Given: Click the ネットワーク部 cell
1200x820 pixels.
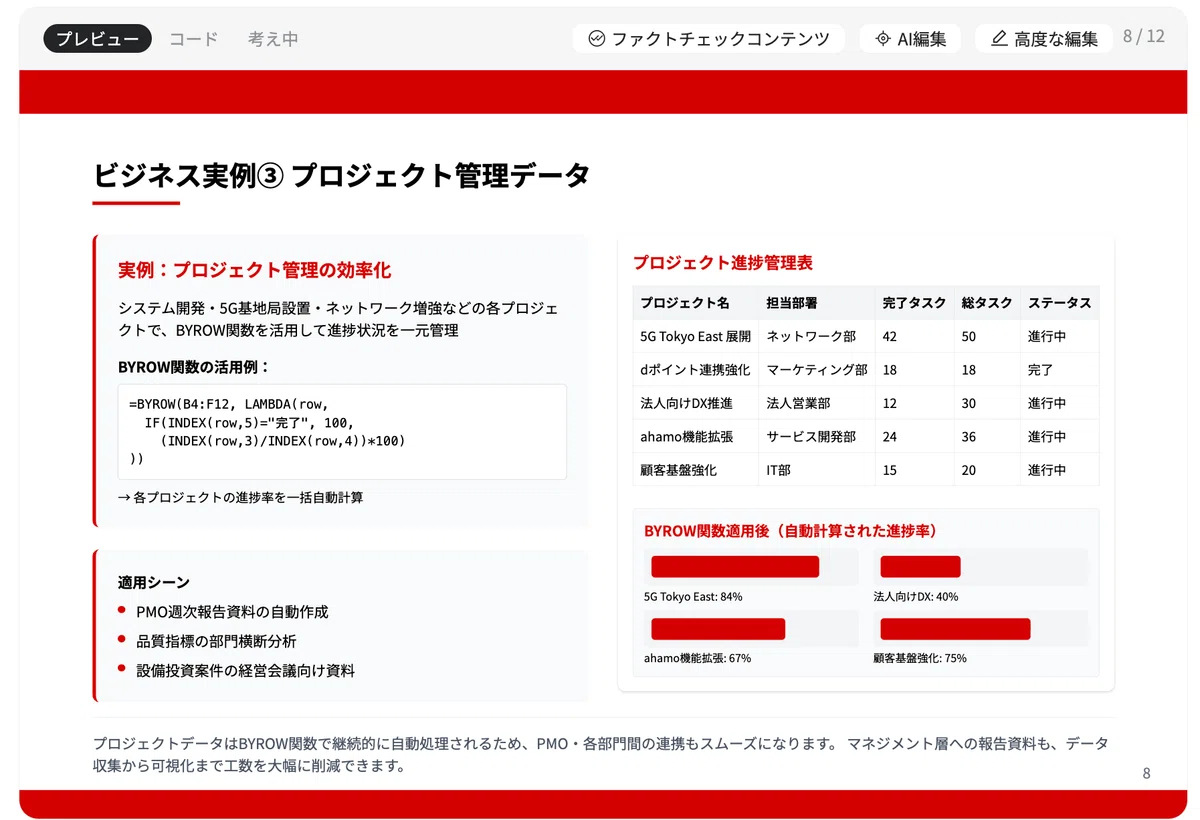Looking at the screenshot, I should [816, 337].
